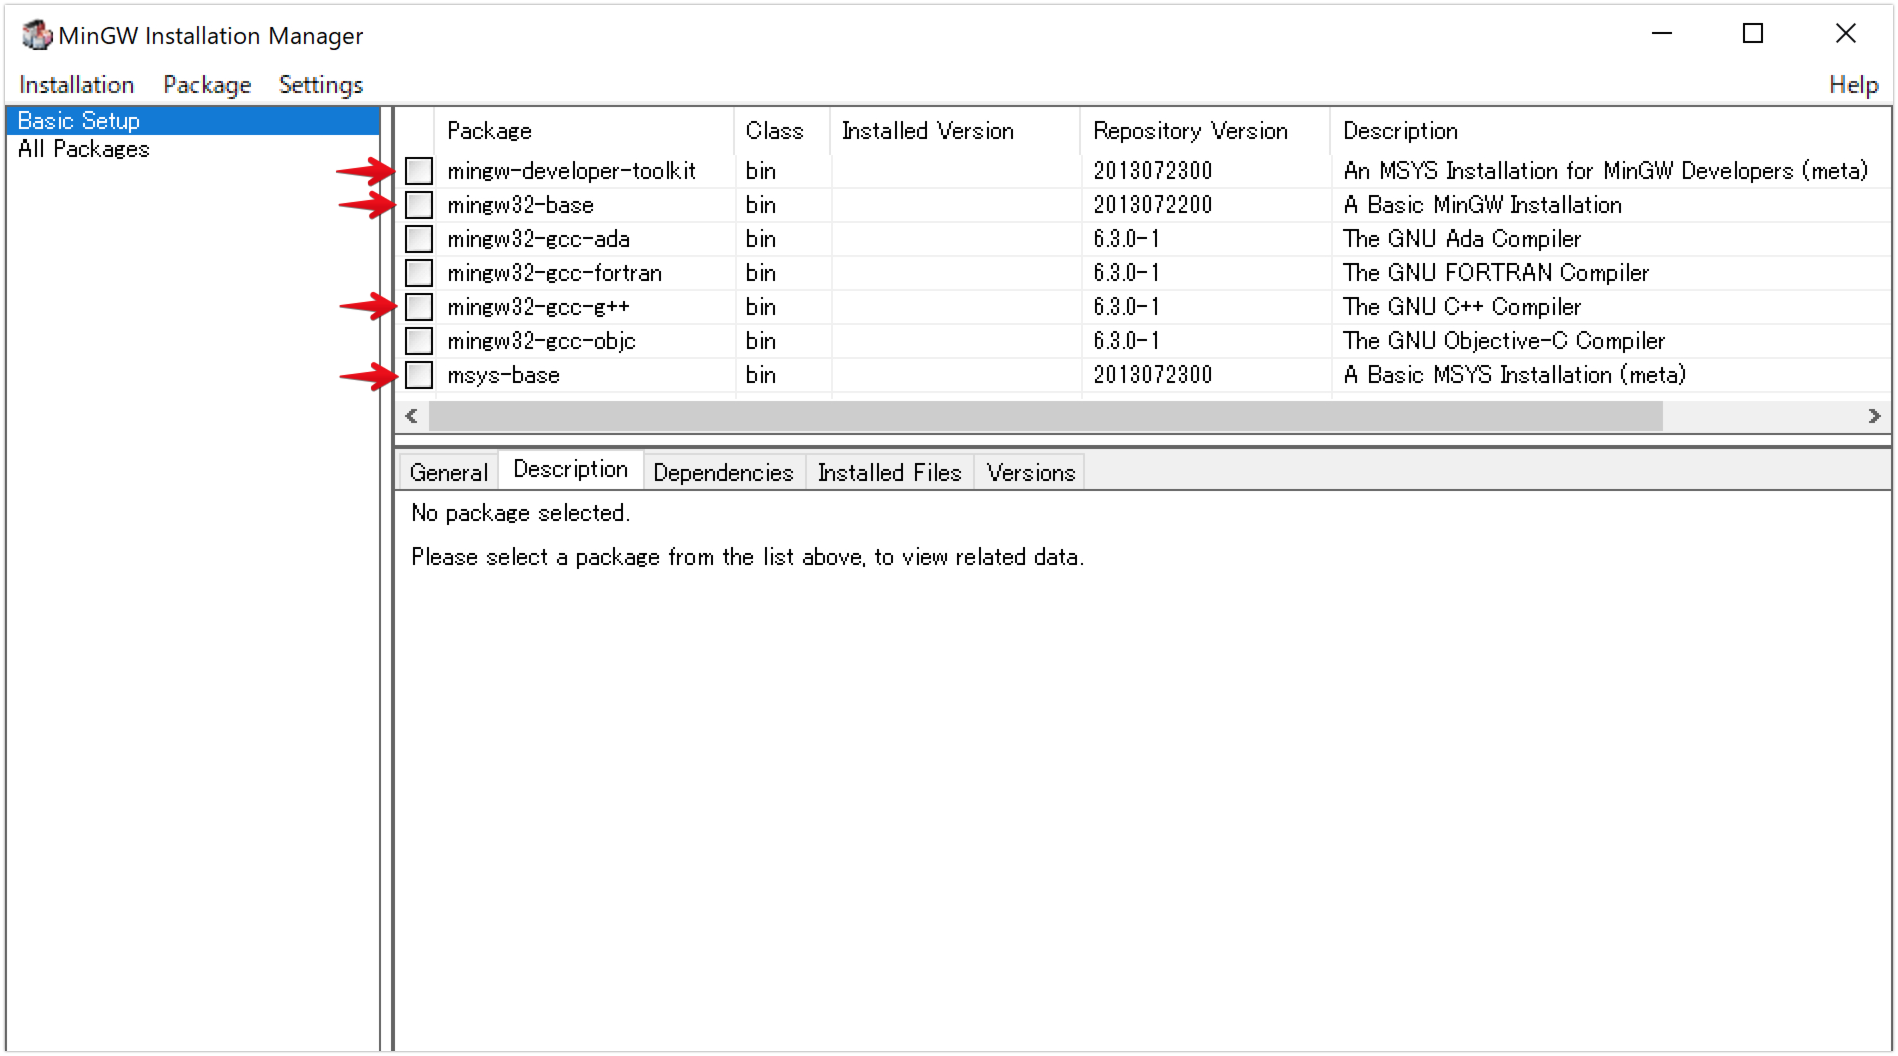Click the horizontal scrollbar right arrow
1898x1056 pixels.
tap(1874, 416)
